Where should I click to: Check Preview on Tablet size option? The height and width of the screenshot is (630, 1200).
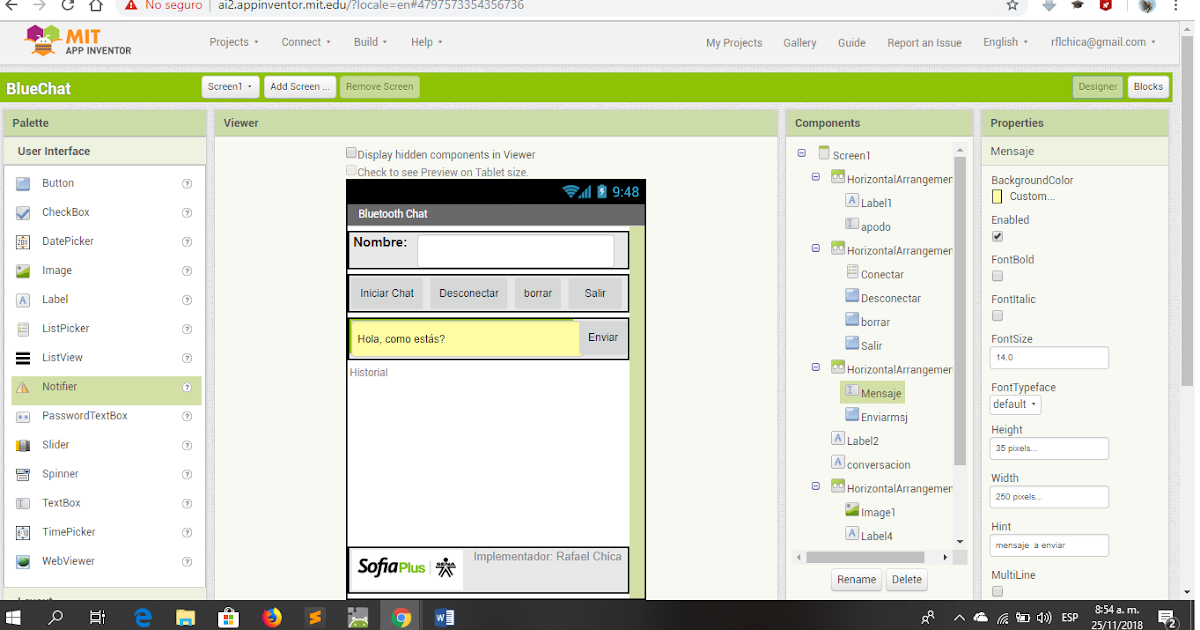[x=351, y=169]
